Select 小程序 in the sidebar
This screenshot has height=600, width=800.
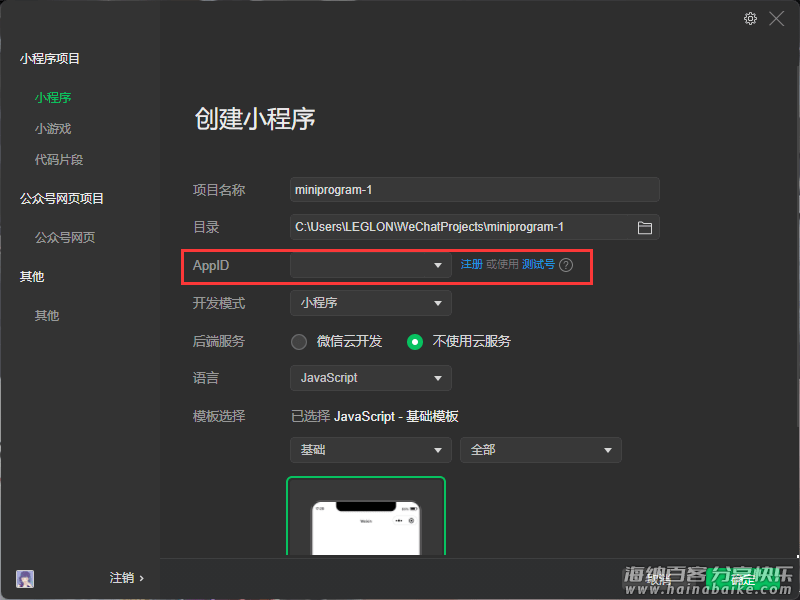tap(53, 97)
